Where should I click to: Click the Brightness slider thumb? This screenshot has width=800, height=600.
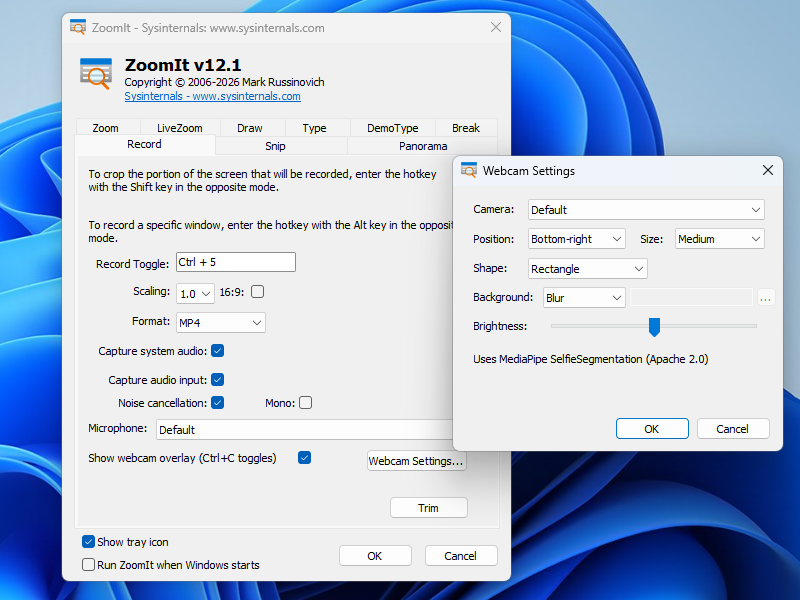pyautogui.click(x=654, y=327)
